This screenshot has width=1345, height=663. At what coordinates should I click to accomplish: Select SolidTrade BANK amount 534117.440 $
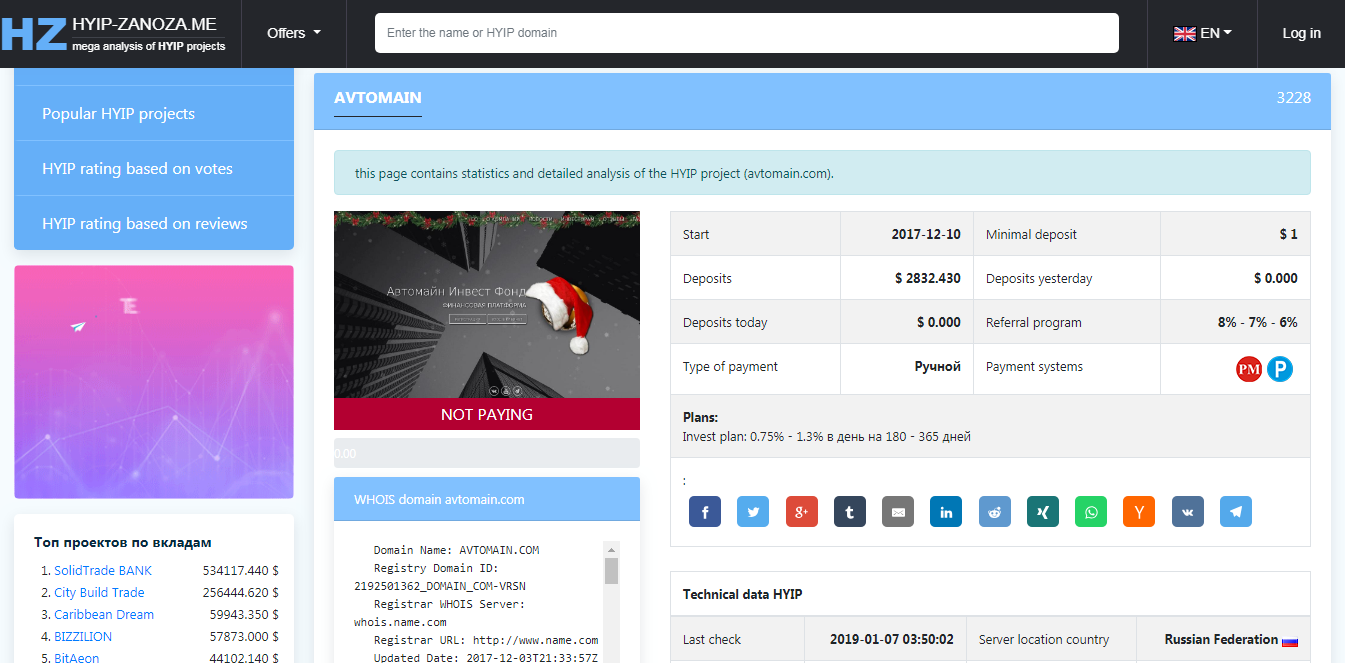point(240,571)
